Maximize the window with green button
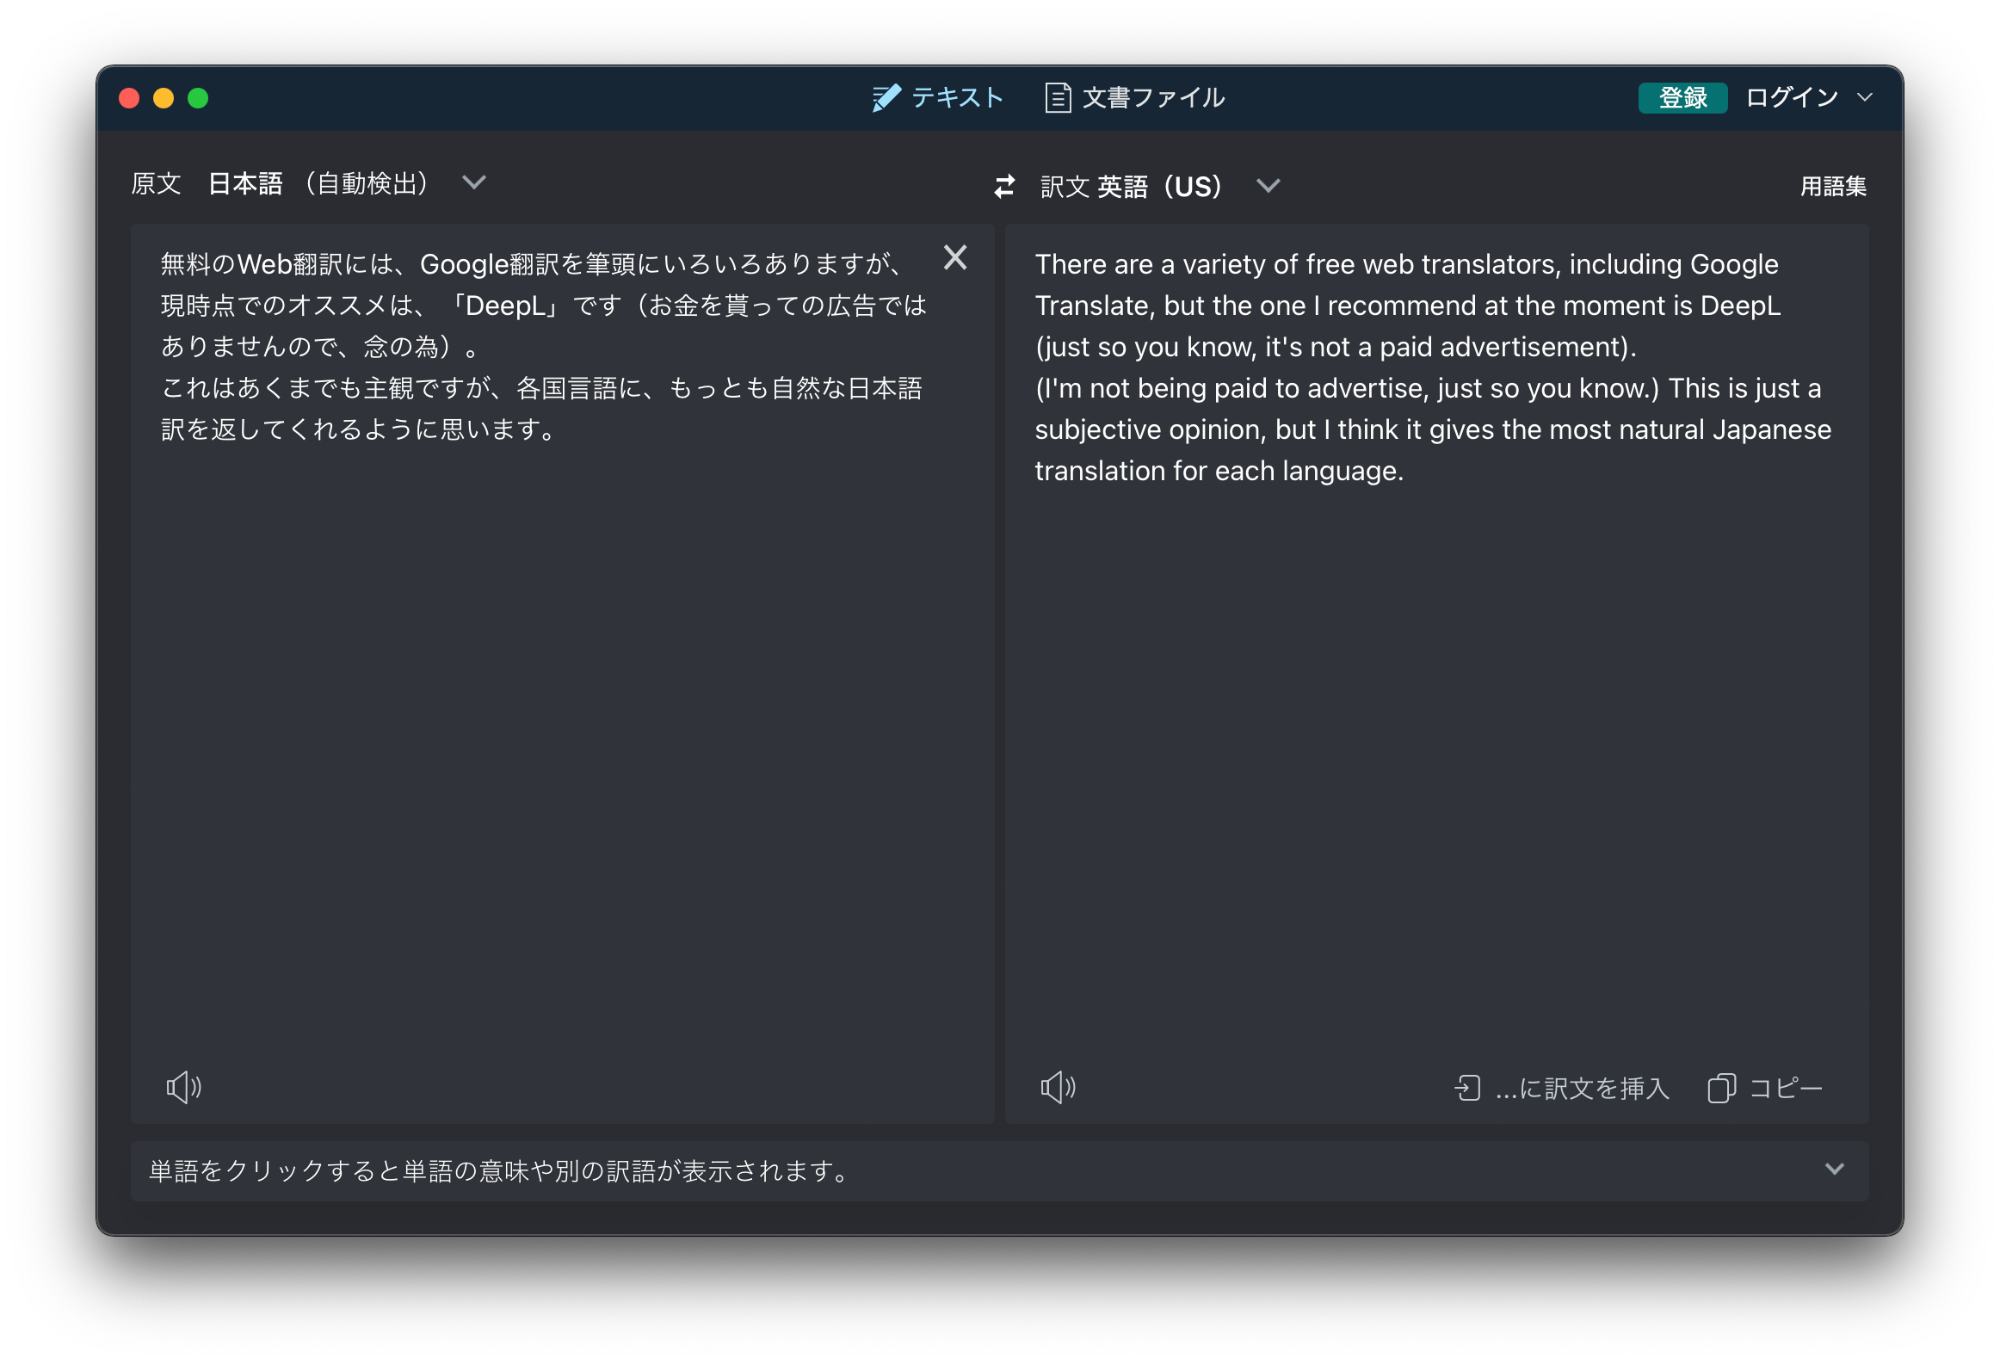This screenshot has height=1363, width=2000. (198, 98)
